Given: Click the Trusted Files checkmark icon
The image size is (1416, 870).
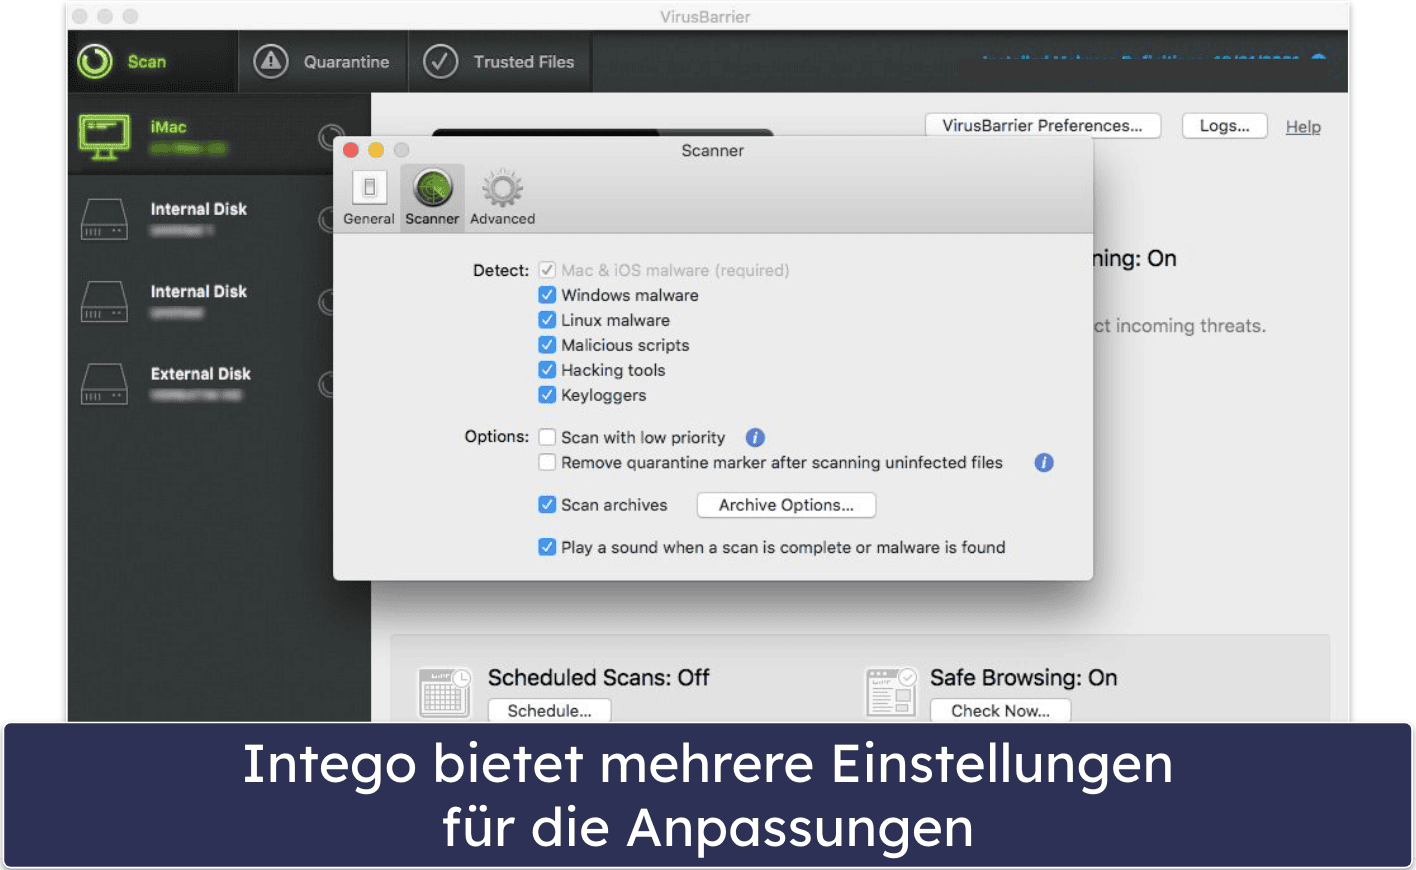Looking at the screenshot, I should click(440, 61).
